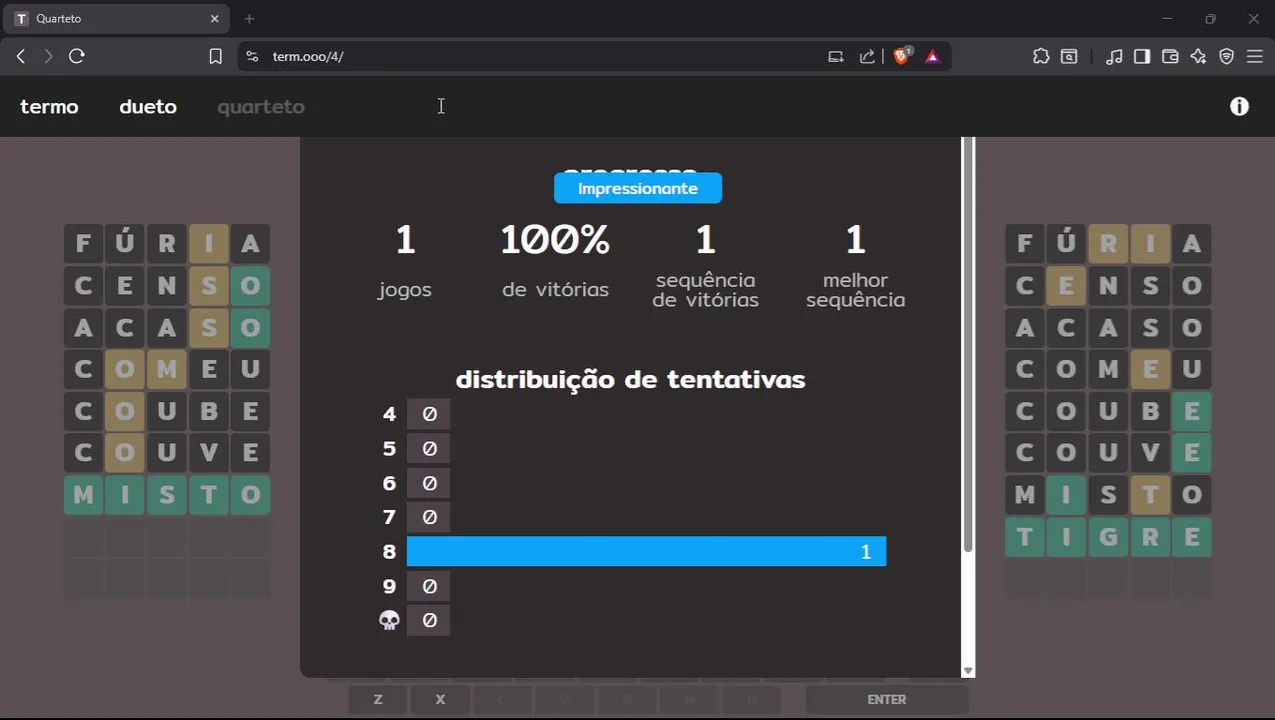Click the word COUVE in right board

click(x=1108, y=453)
